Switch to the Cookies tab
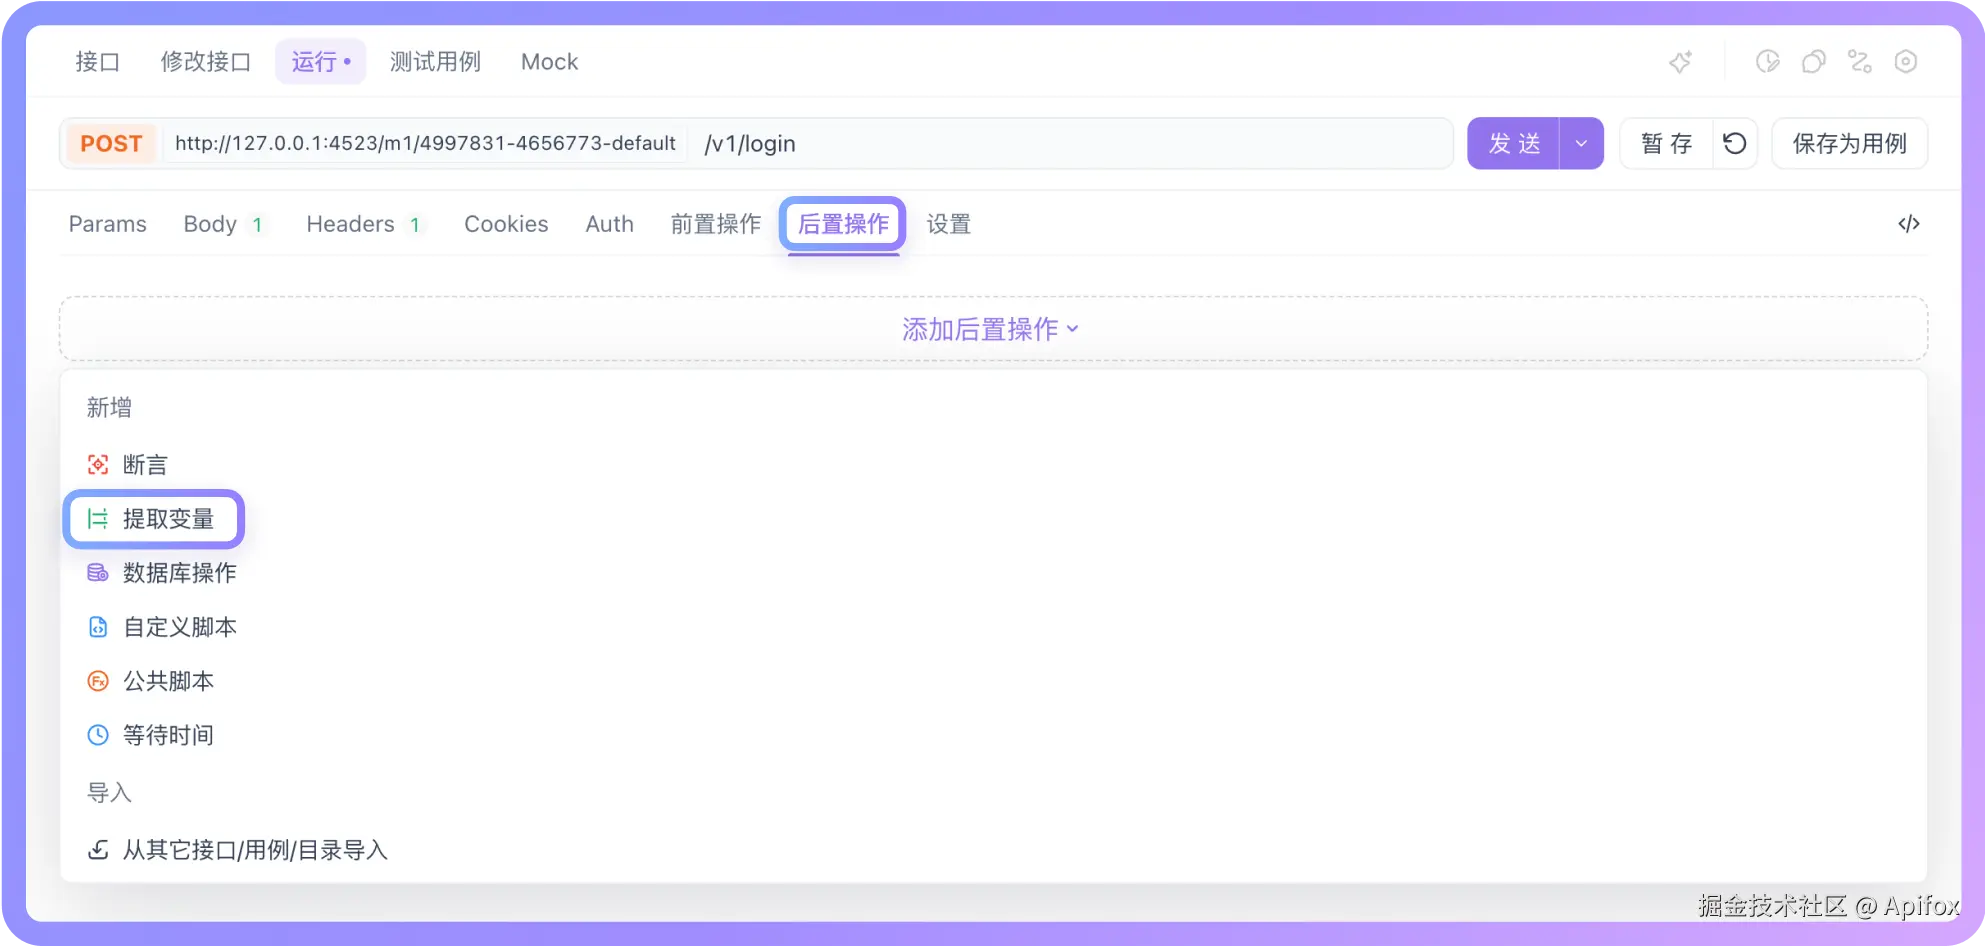The image size is (1985, 946). 506,224
